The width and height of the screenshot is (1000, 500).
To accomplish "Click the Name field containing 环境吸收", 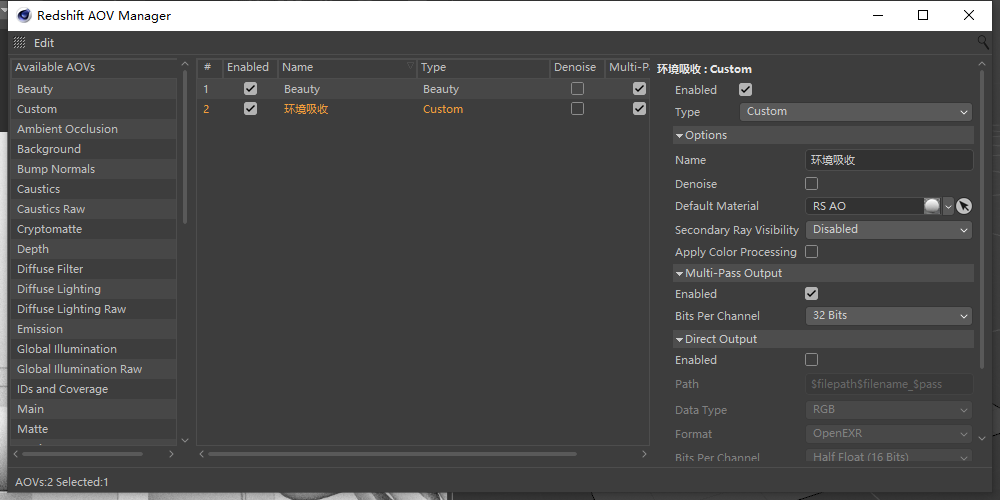I will coord(890,160).
